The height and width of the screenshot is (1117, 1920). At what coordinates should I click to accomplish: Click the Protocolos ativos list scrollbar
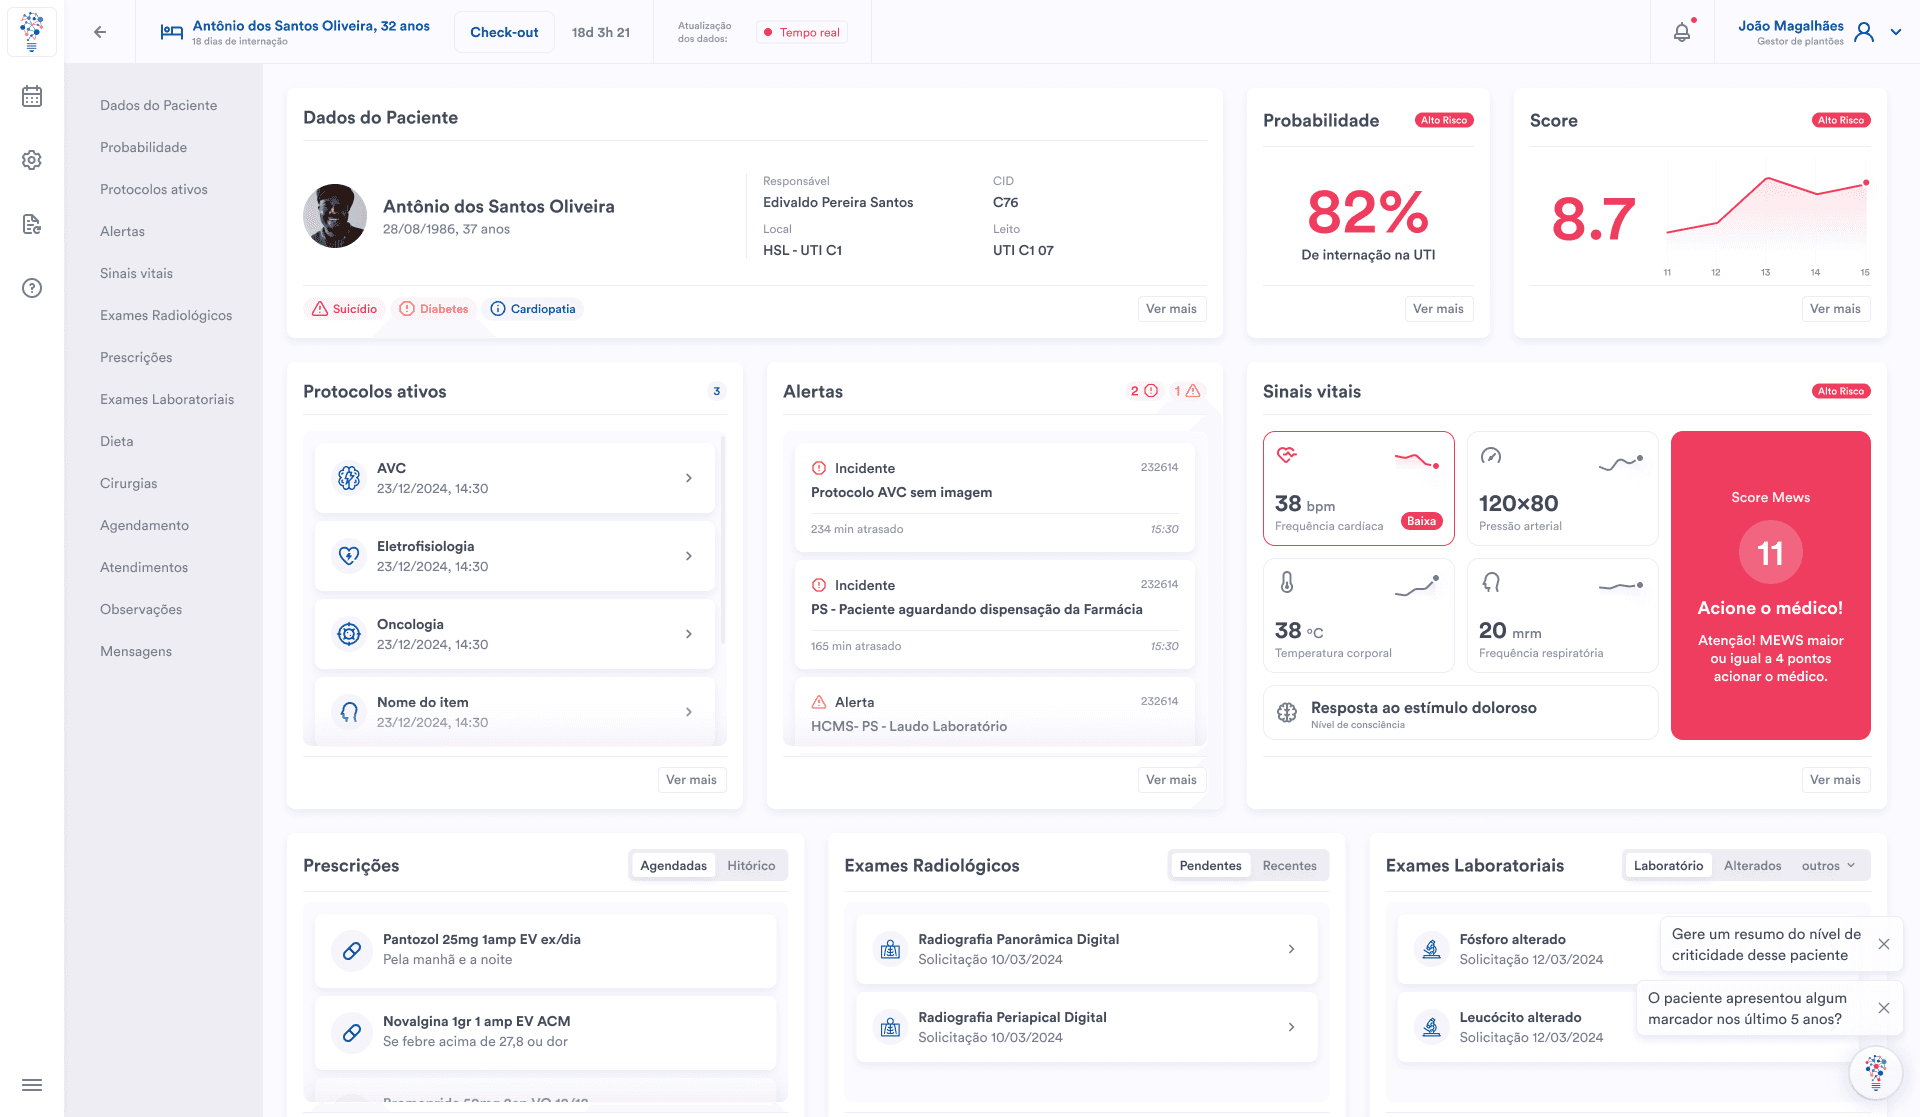coord(722,540)
